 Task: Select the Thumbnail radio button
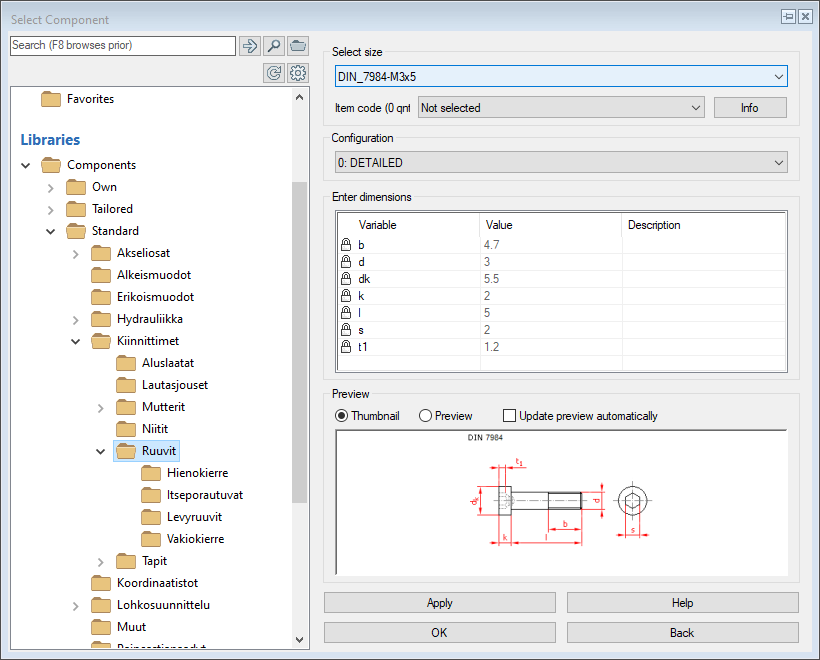[x=342, y=416]
